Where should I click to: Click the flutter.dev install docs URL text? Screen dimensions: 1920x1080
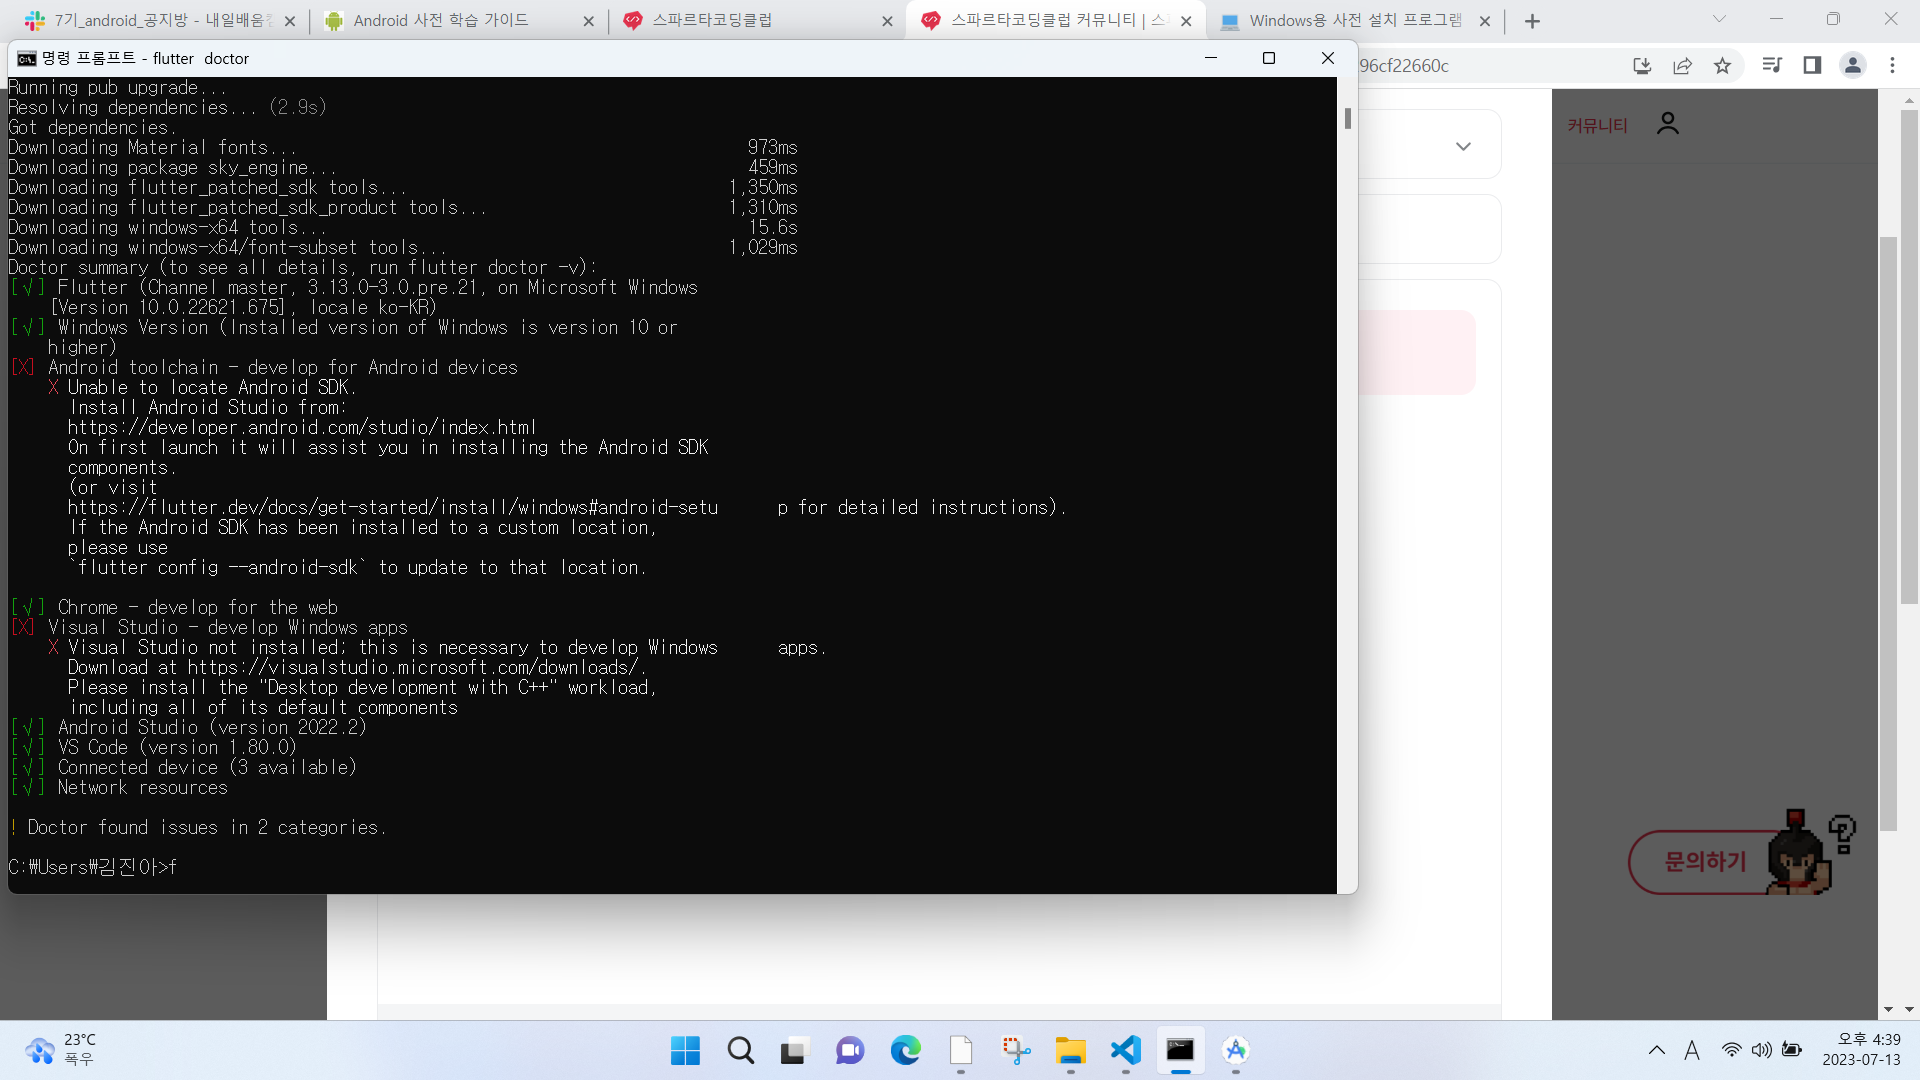click(x=393, y=508)
